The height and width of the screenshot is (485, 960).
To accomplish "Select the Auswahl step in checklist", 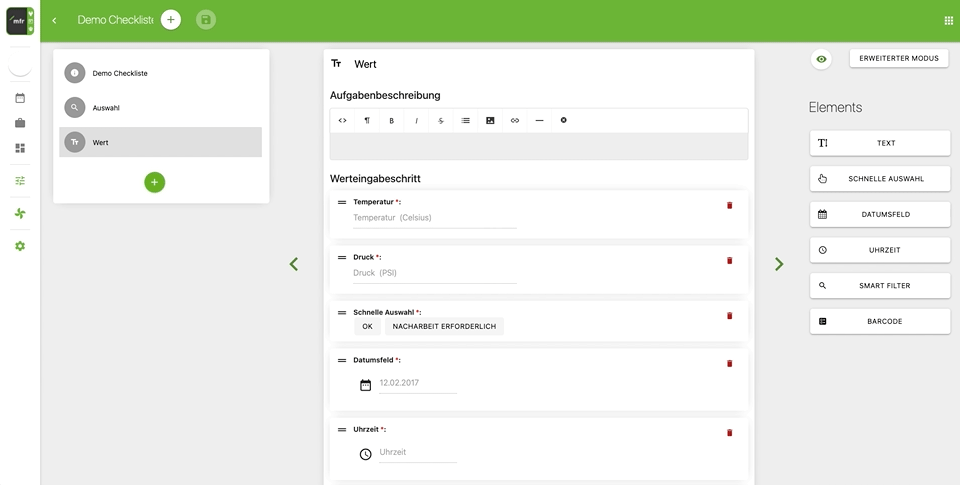I will point(160,108).
